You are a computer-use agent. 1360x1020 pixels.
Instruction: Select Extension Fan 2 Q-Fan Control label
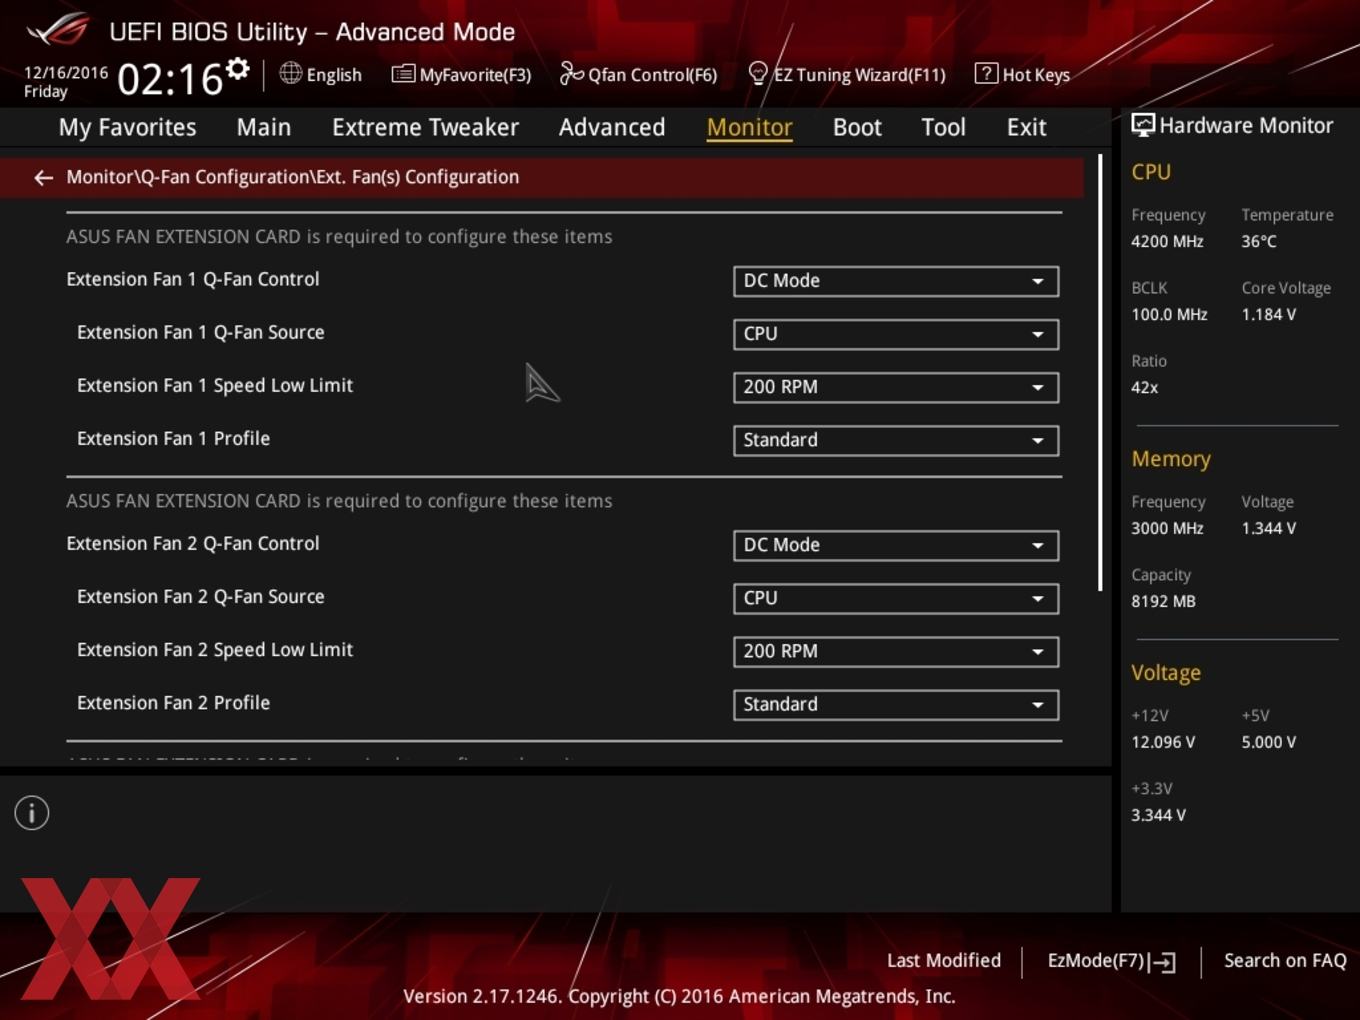[x=193, y=544]
